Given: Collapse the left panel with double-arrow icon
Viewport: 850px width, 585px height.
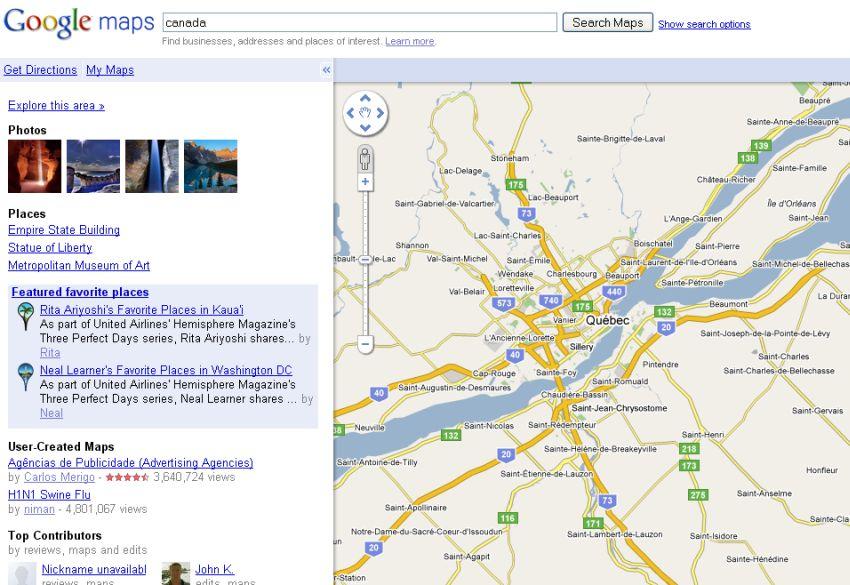Looking at the screenshot, I should pos(326,70).
